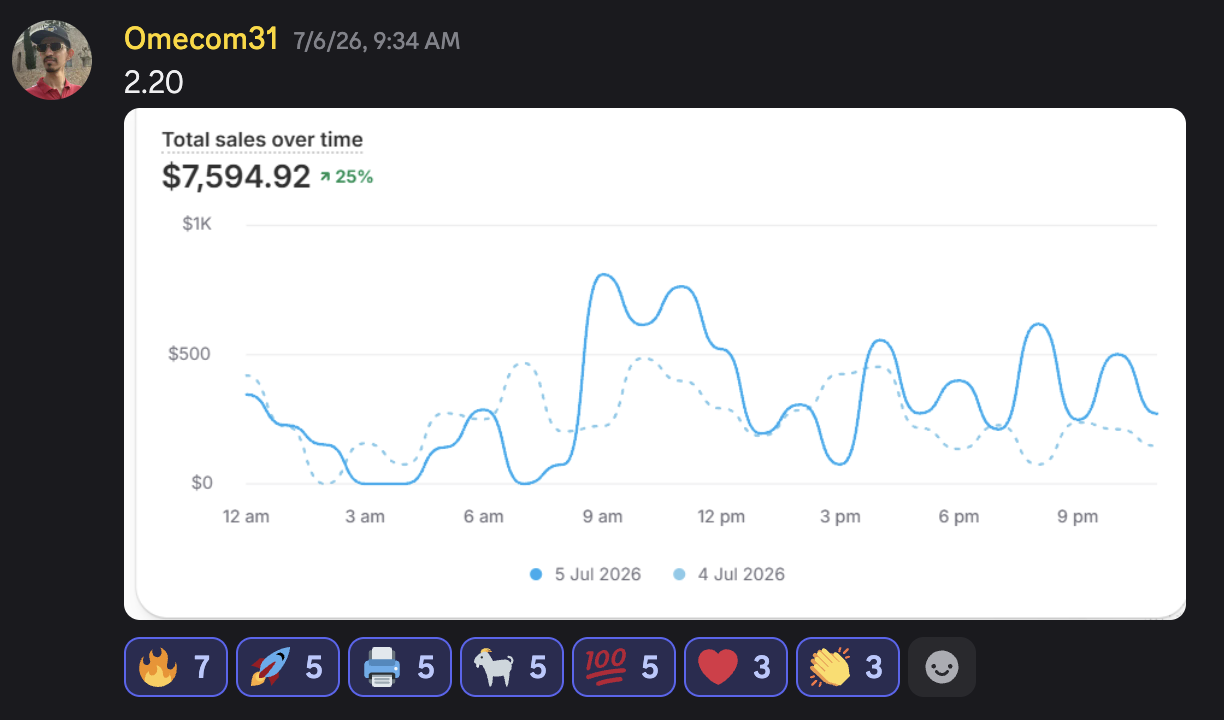Screen dimensions: 1224x720
Task: Click the $1K axis label
Action: [197, 224]
